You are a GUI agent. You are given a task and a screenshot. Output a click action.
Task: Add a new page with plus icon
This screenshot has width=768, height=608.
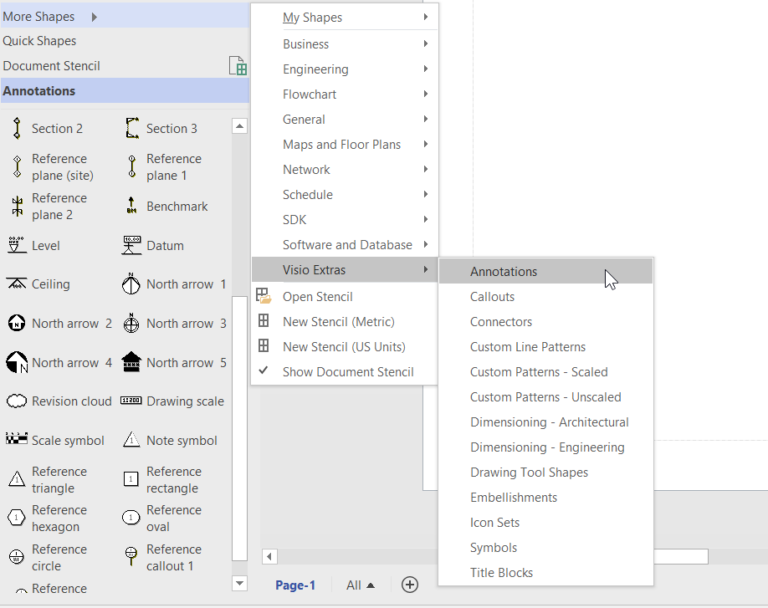tap(410, 584)
